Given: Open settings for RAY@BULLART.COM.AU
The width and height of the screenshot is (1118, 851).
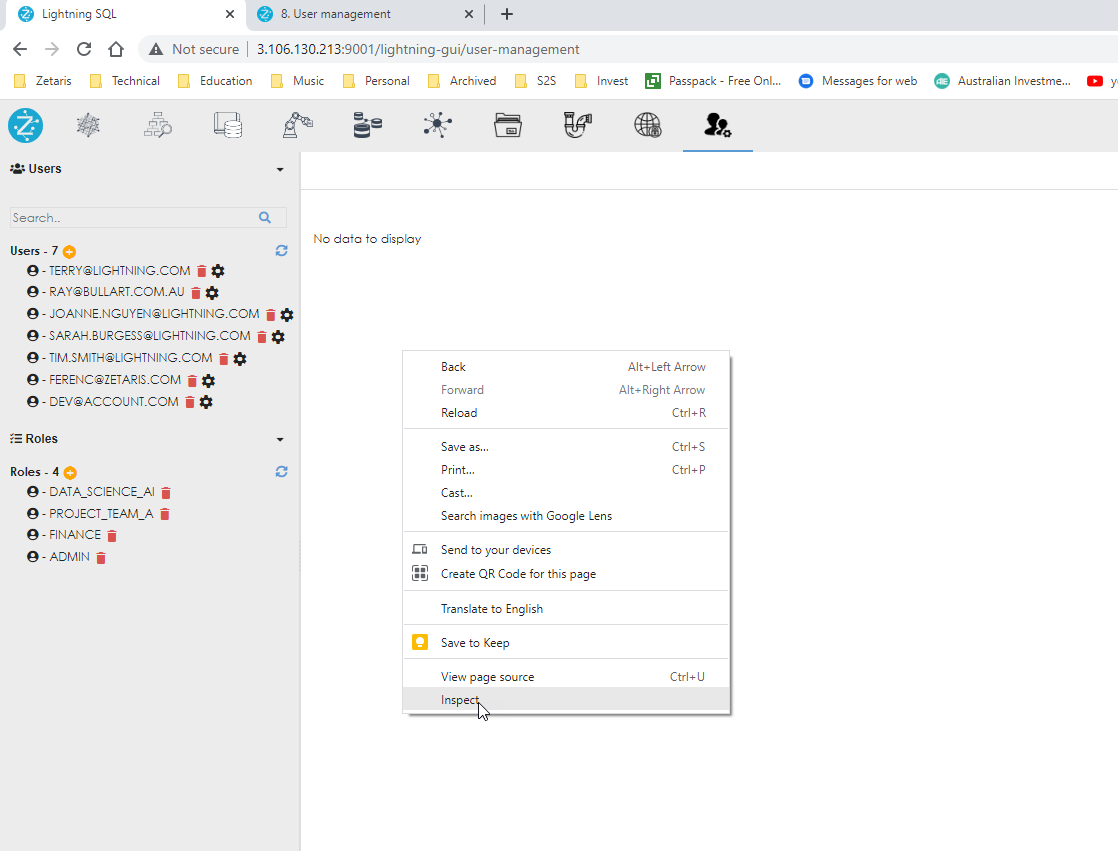Looking at the screenshot, I should pyautogui.click(x=212, y=293).
